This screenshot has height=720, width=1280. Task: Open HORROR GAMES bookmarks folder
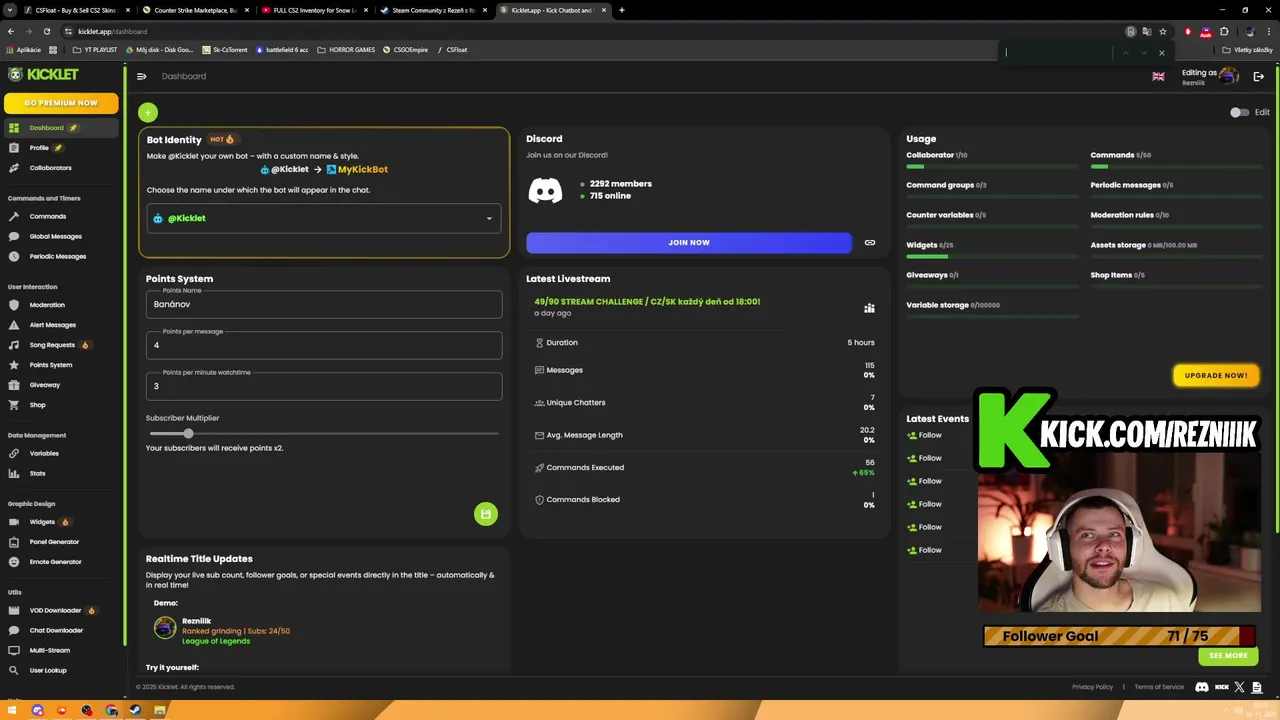pos(346,50)
